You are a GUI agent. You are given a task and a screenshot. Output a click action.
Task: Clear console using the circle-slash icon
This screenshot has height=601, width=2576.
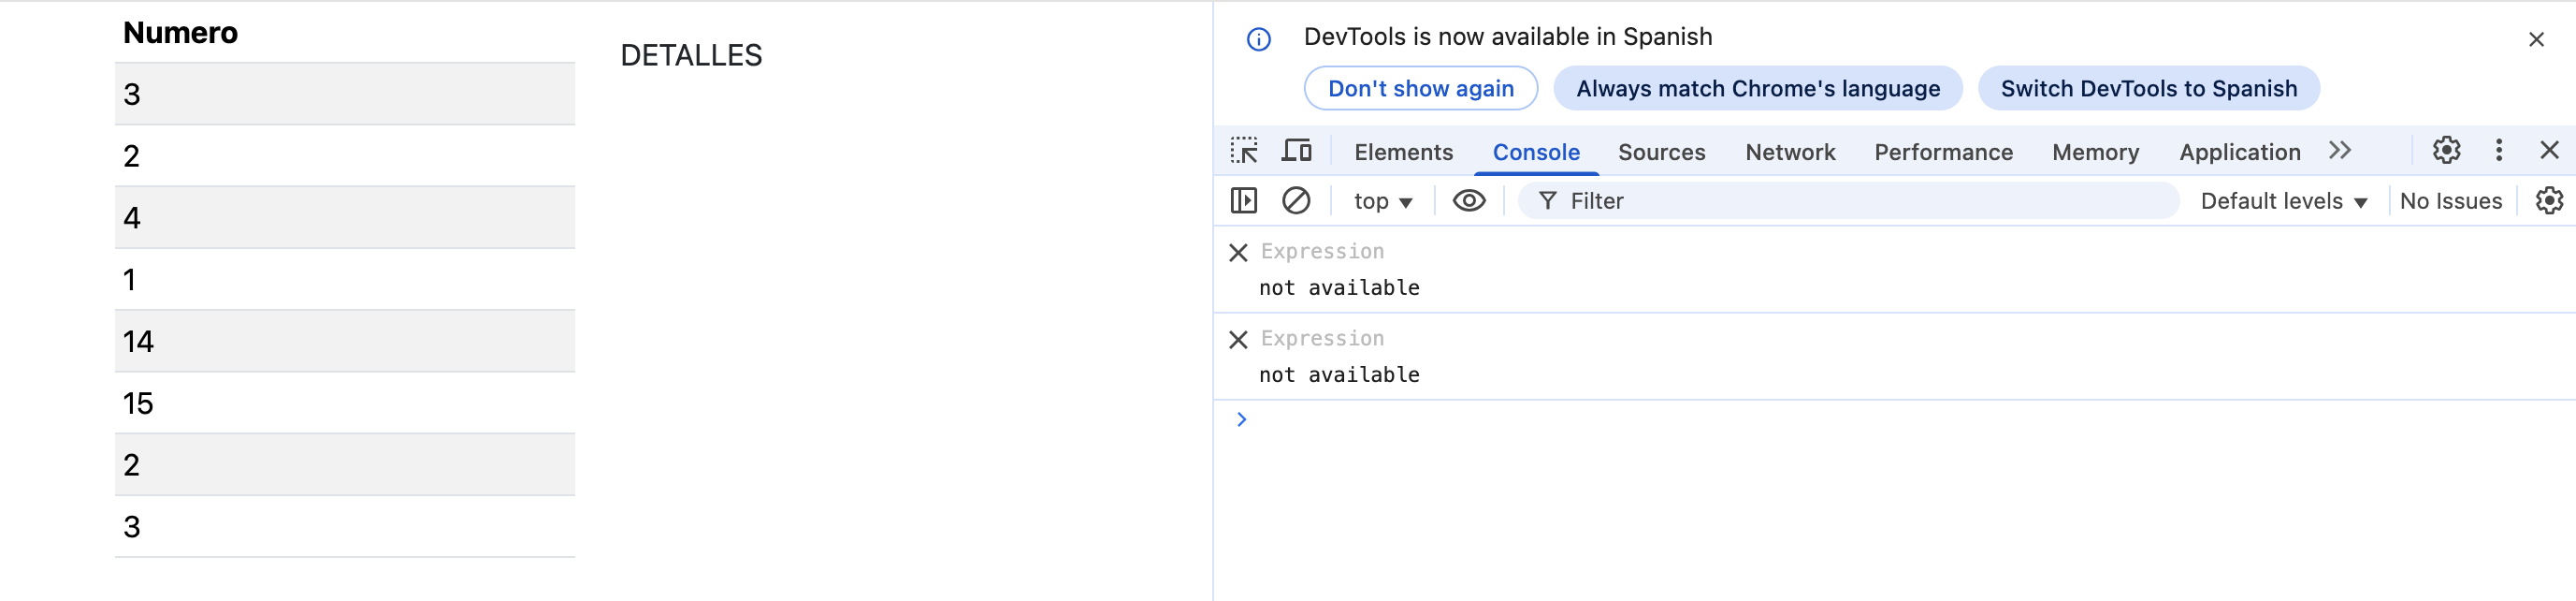[1296, 201]
